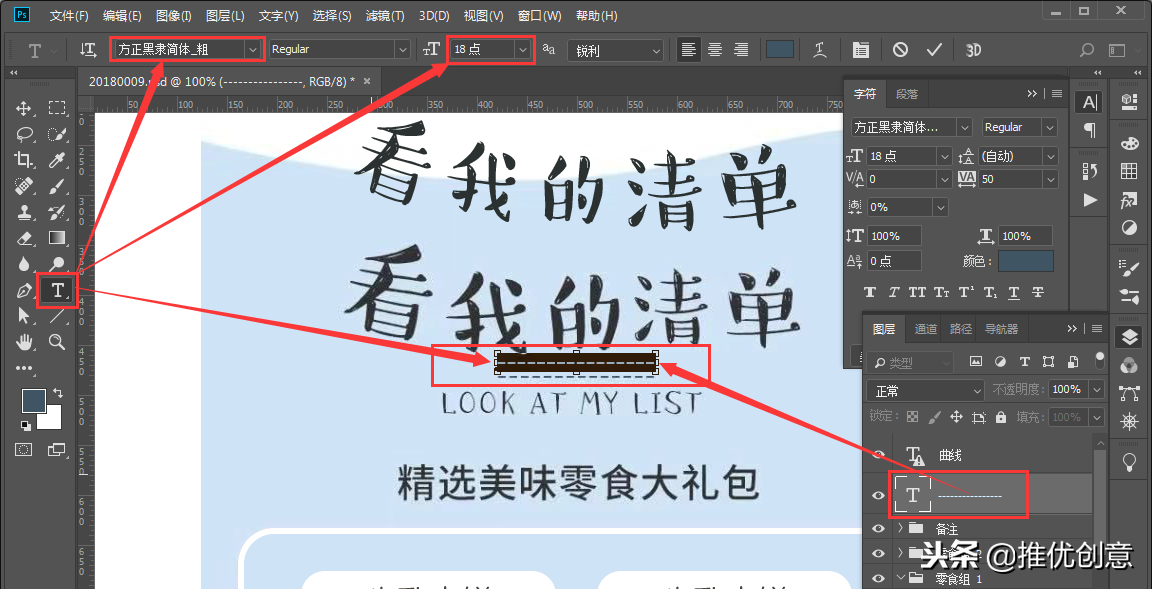Open the 窗口(W) menu
The height and width of the screenshot is (589, 1152).
click(539, 15)
